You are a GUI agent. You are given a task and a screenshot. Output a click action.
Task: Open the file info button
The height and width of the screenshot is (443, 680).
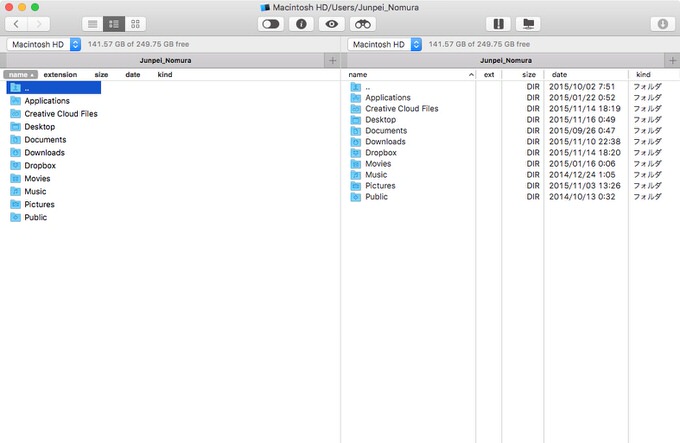pos(301,23)
